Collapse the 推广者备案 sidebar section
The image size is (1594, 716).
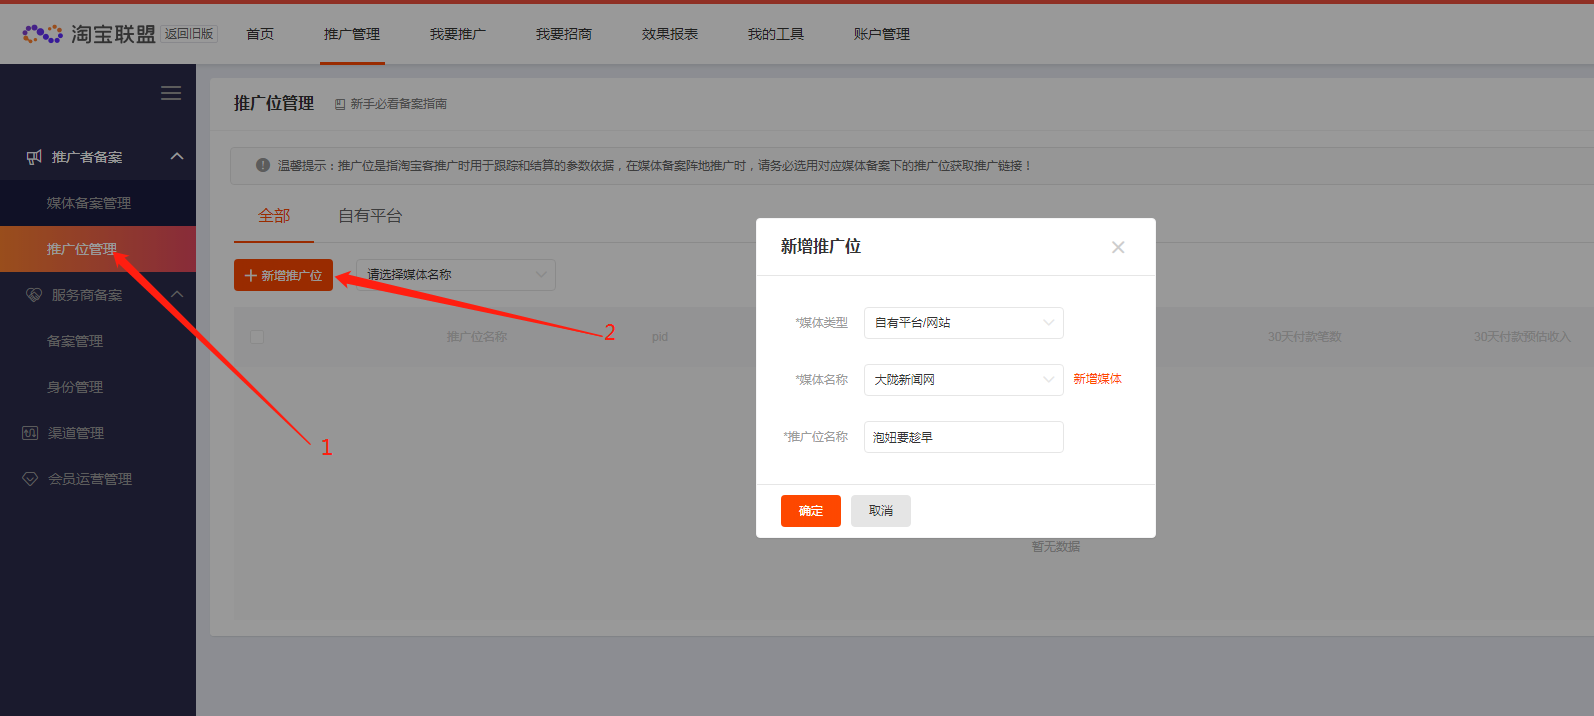177,156
